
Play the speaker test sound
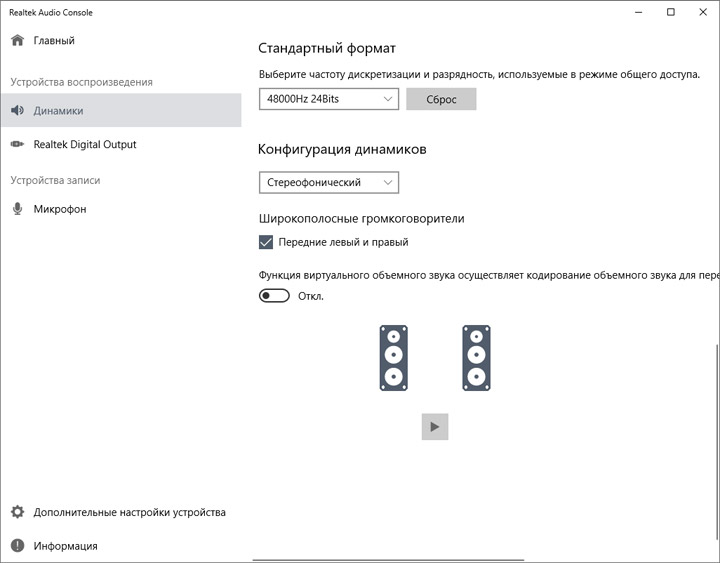(434, 427)
